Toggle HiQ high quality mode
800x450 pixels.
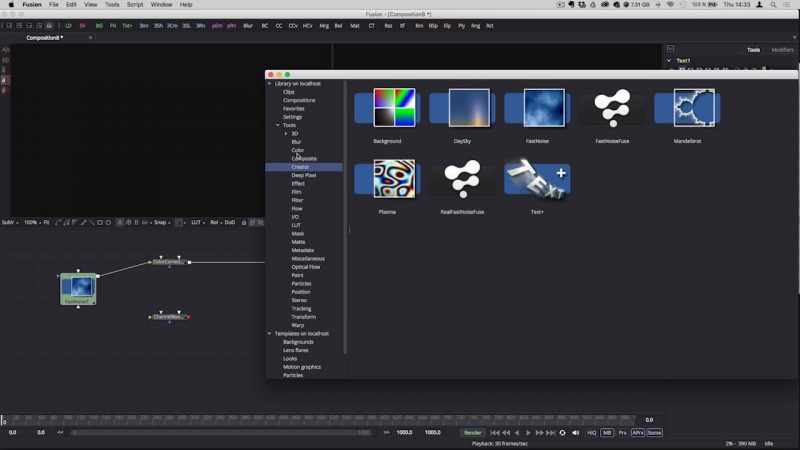591,433
